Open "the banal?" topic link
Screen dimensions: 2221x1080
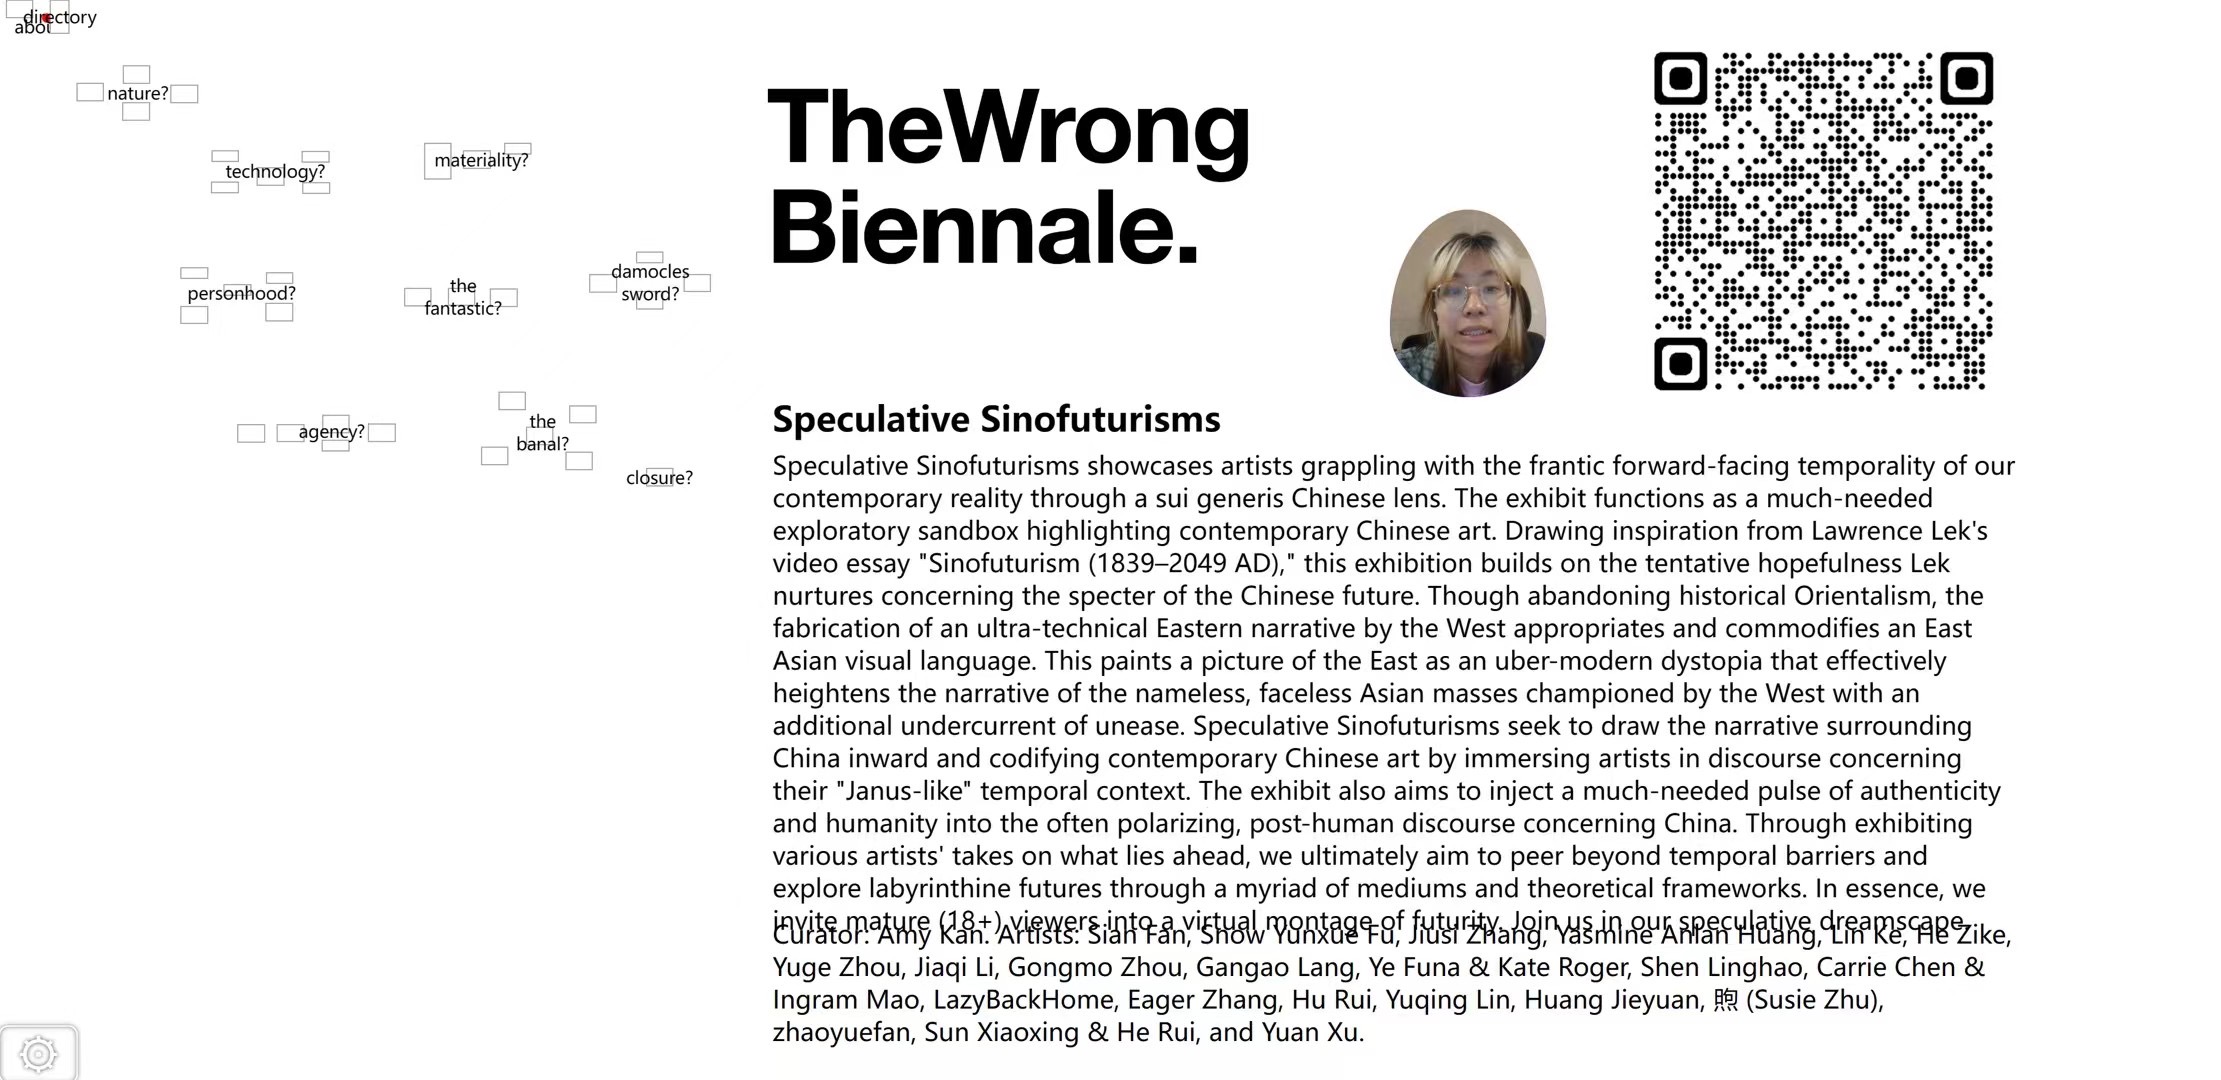tap(542, 433)
